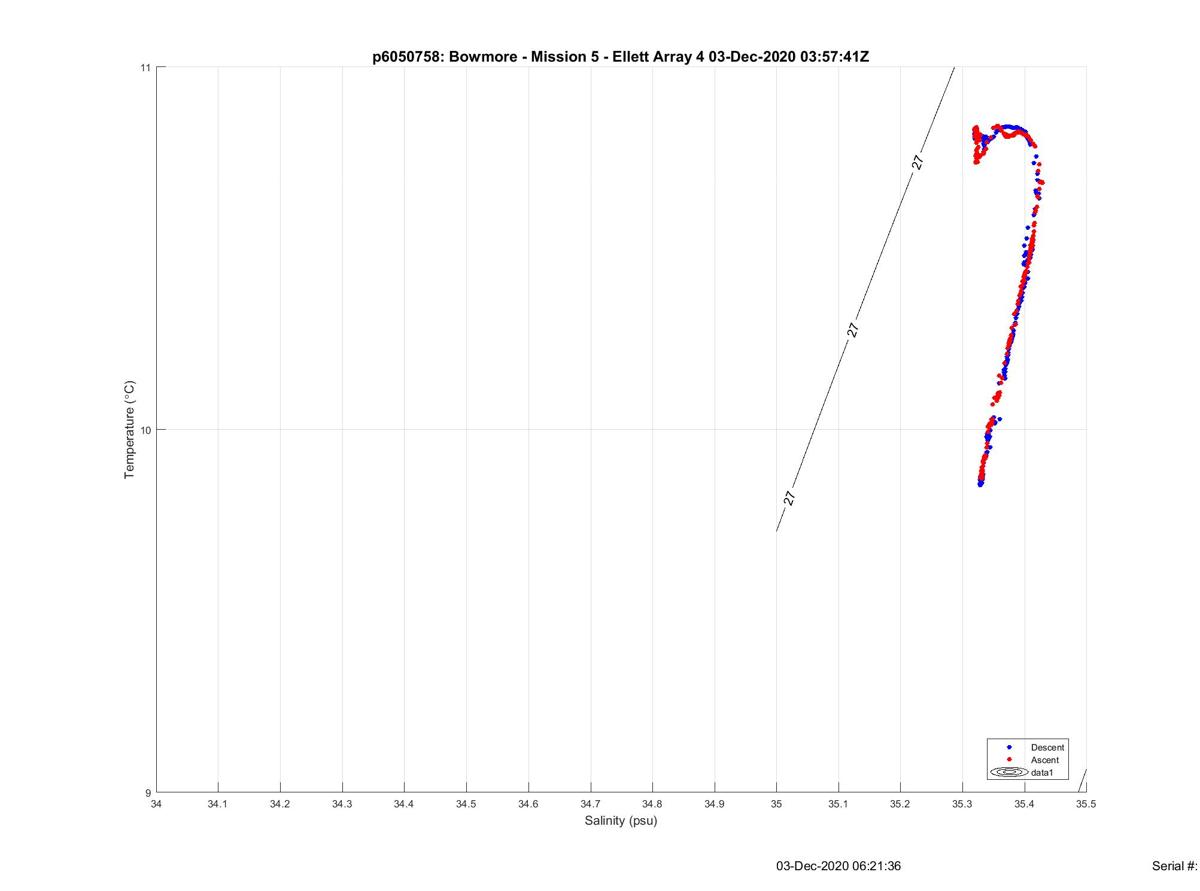Click the 'Temperature (°C)' y-axis label
This screenshot has height=891, width=1200.
(129, 430)
